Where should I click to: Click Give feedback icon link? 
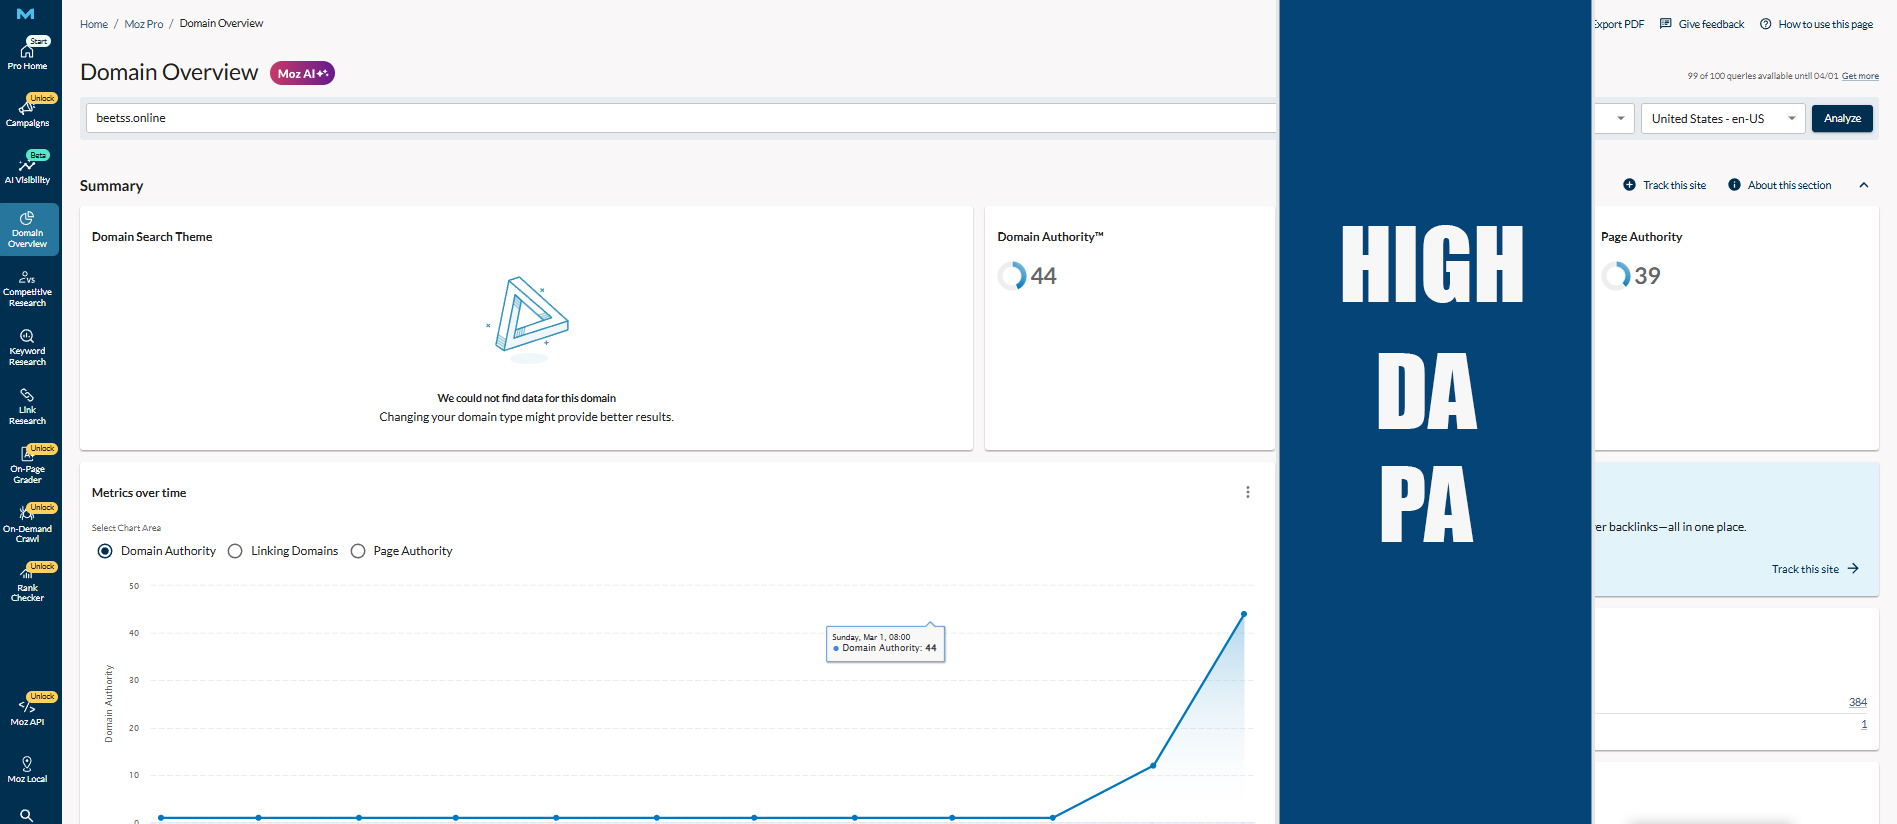(x=1702, y=24)
